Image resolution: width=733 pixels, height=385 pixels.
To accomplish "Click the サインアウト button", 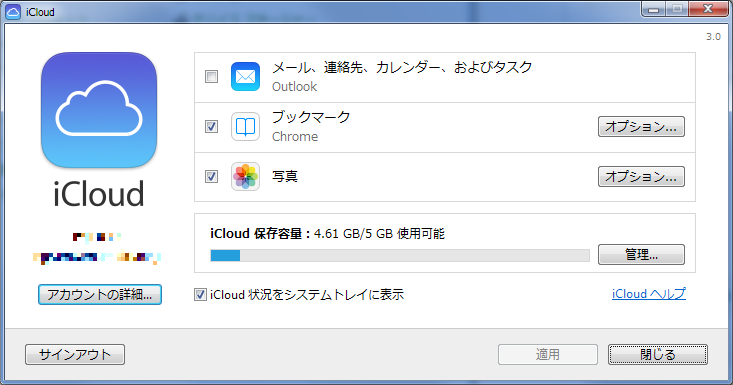I will (75, 355).
